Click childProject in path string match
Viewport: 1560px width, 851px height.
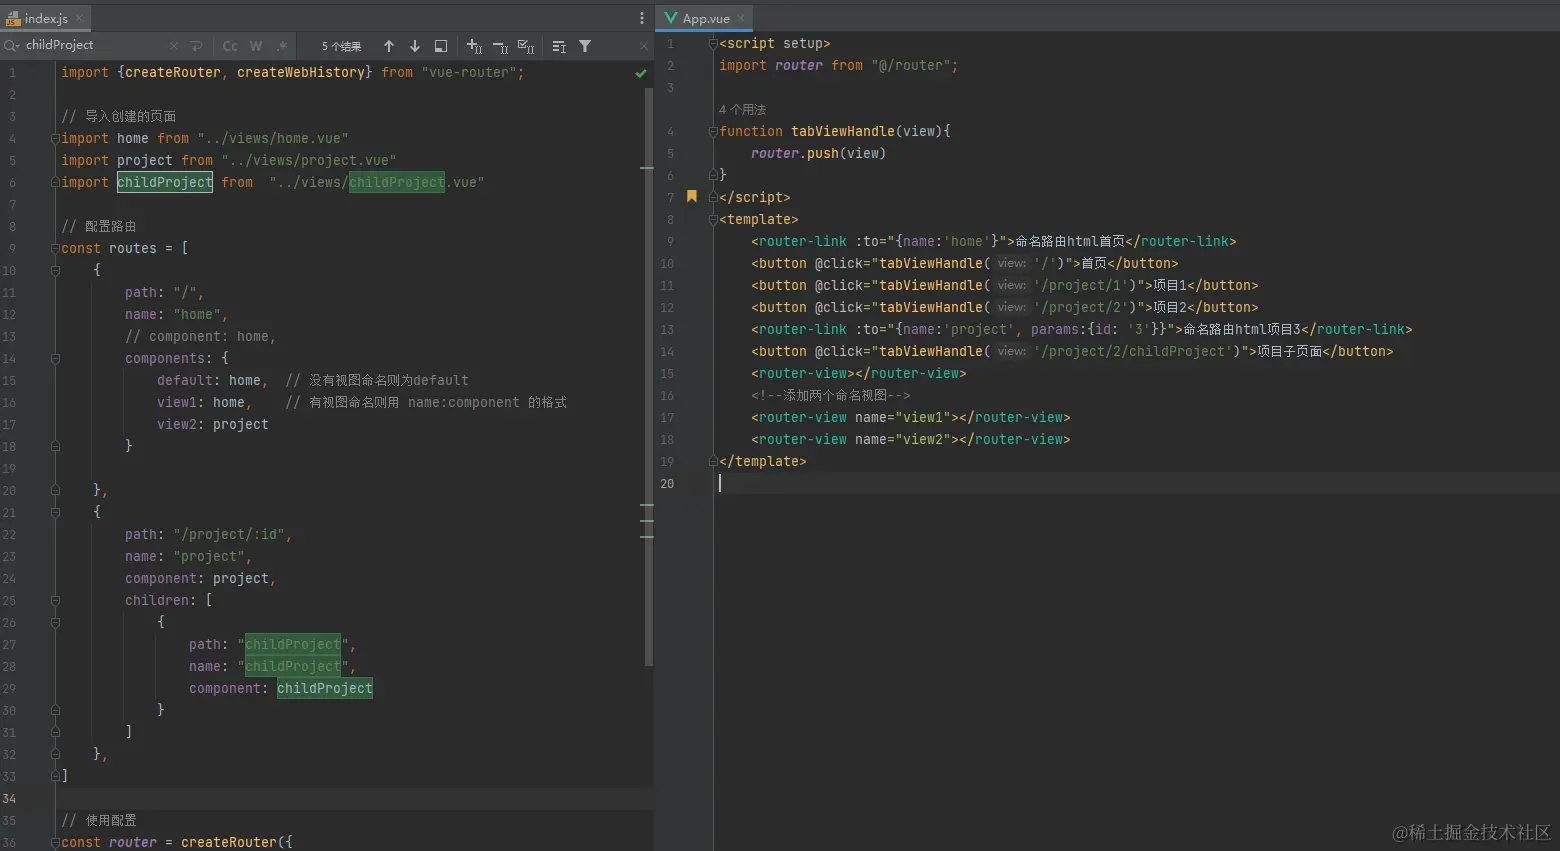(x=293, y=645)
